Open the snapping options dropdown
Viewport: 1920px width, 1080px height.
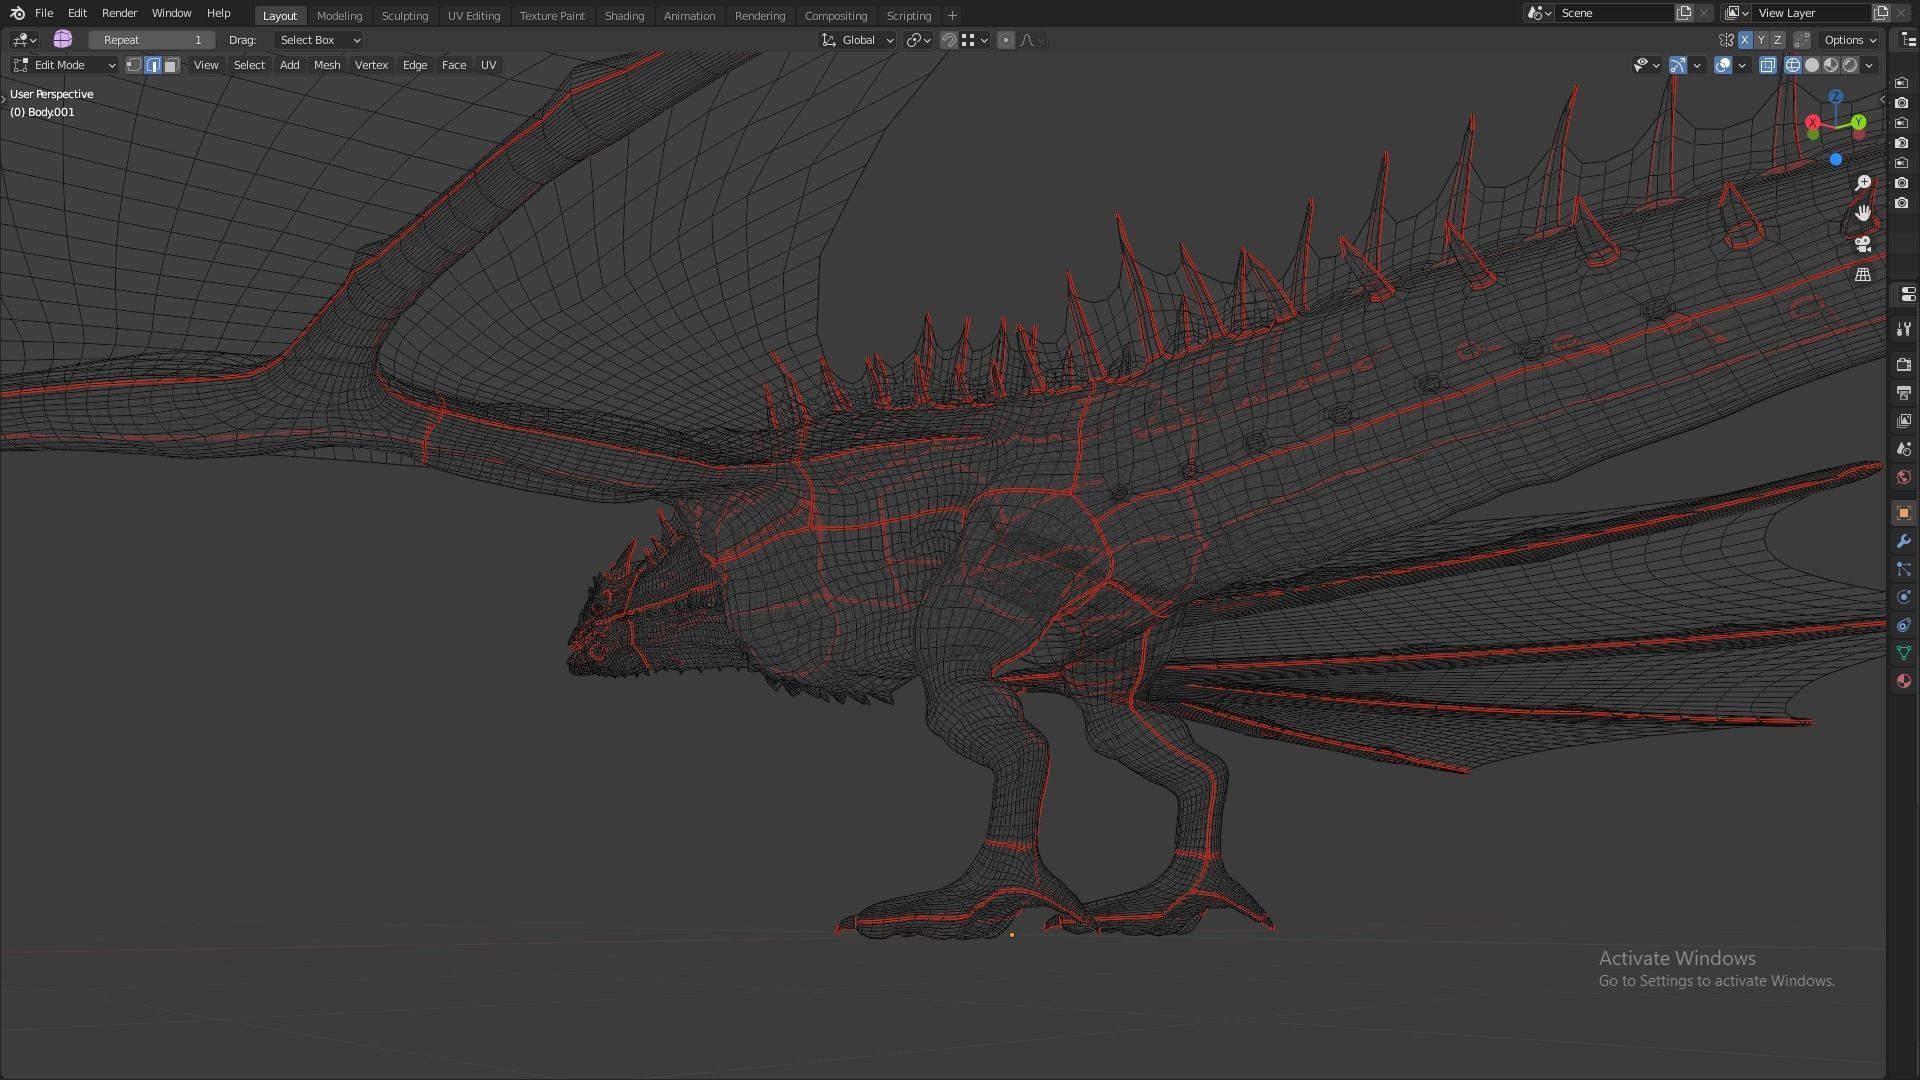(975, 40)
